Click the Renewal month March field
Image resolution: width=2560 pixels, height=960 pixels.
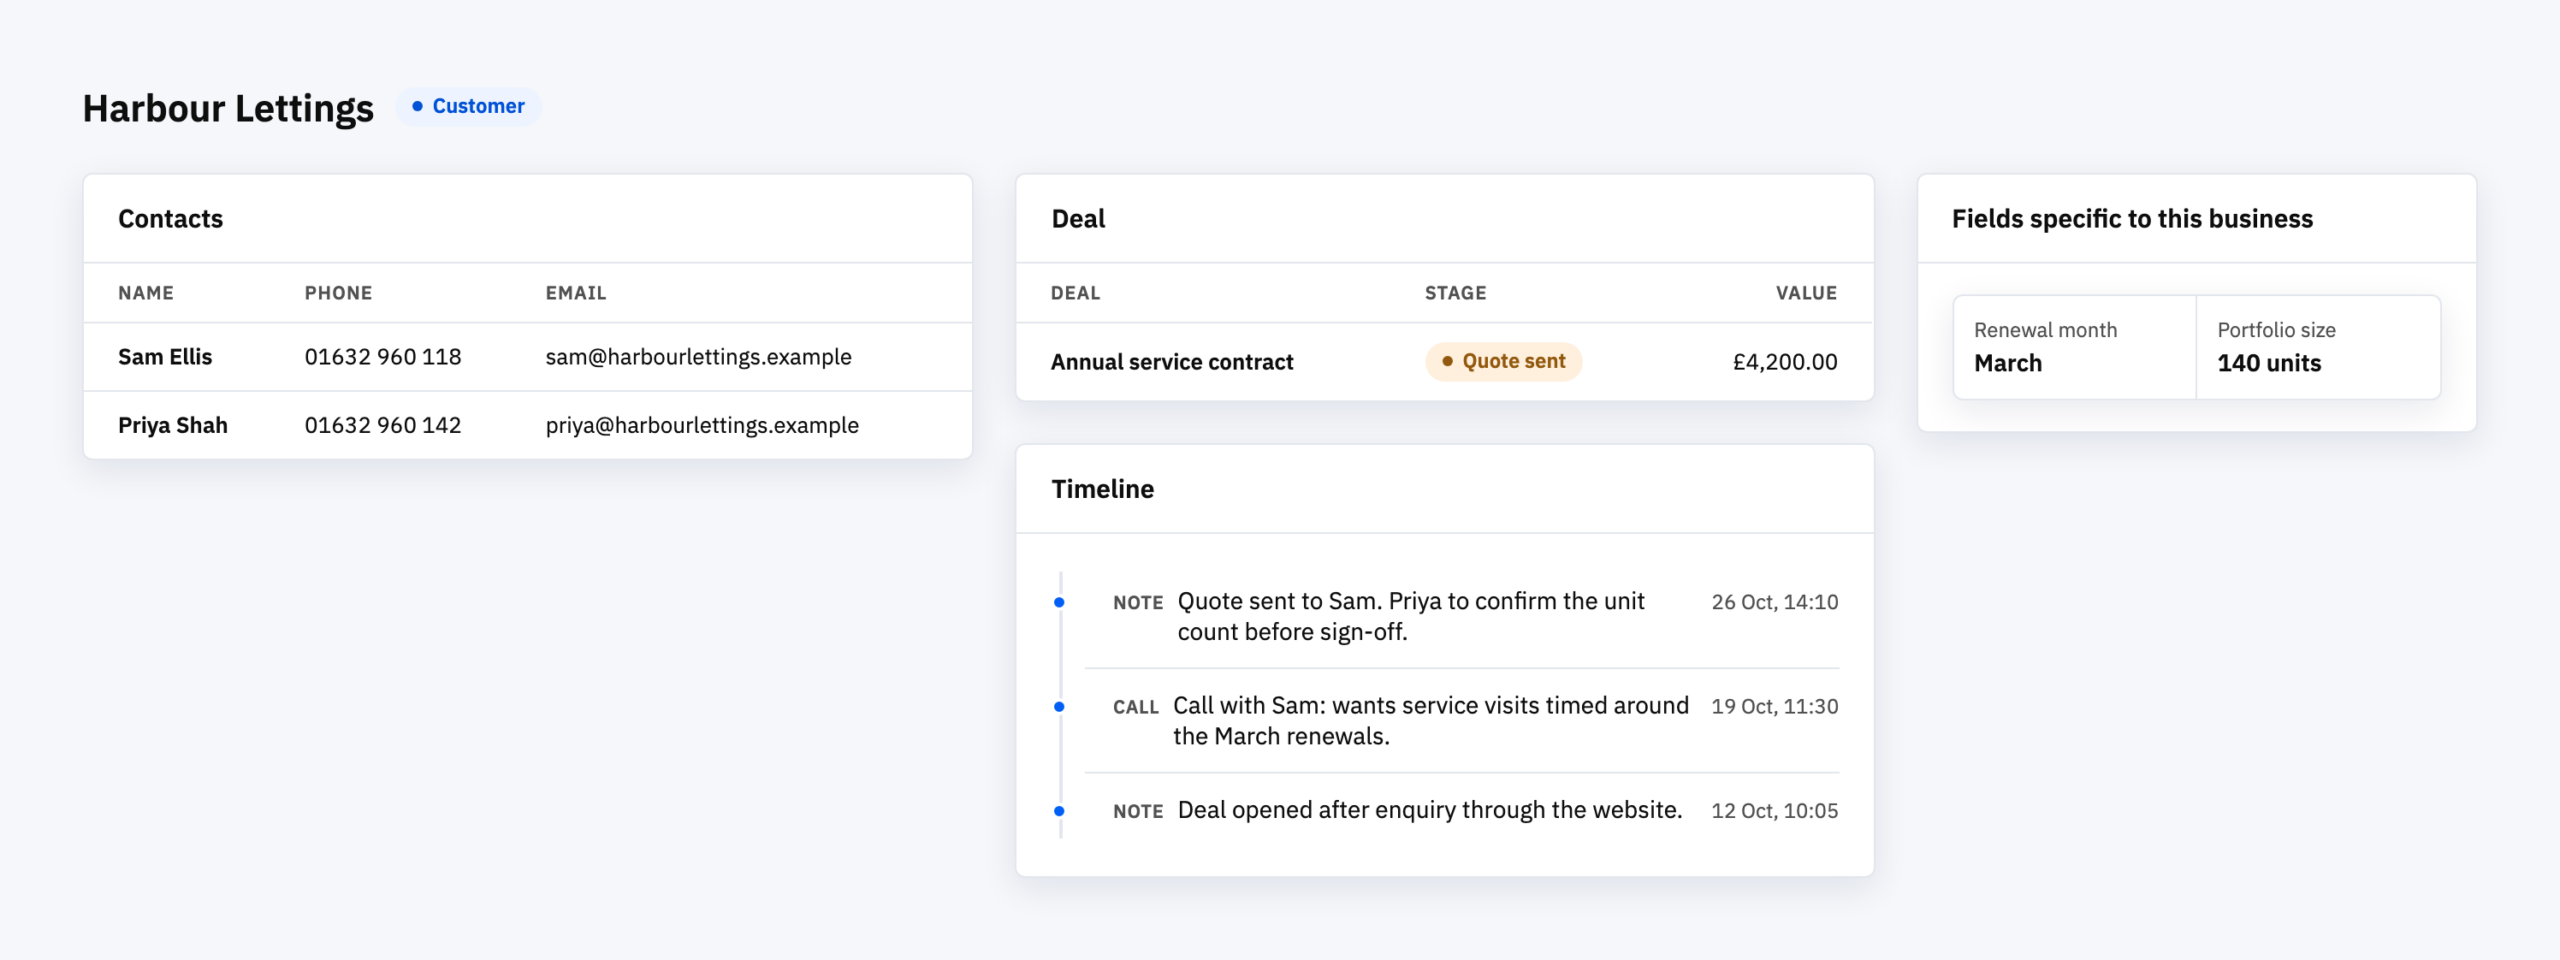(x=2075, y=347)
